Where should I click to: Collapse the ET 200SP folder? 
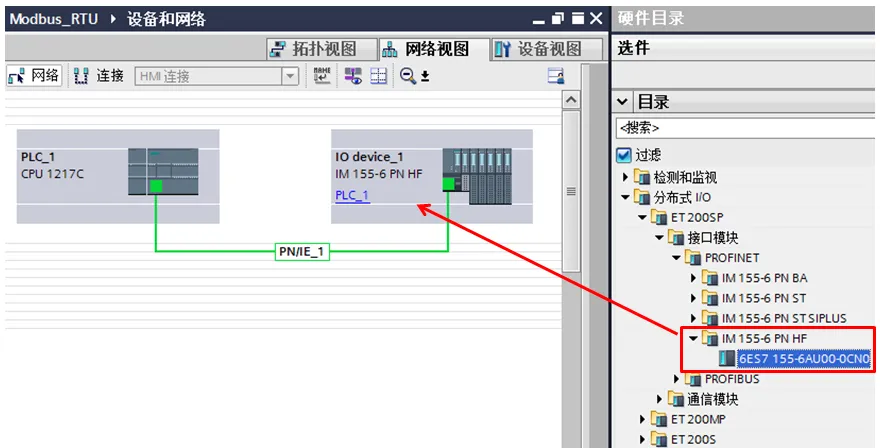click(x=643, y=218)
